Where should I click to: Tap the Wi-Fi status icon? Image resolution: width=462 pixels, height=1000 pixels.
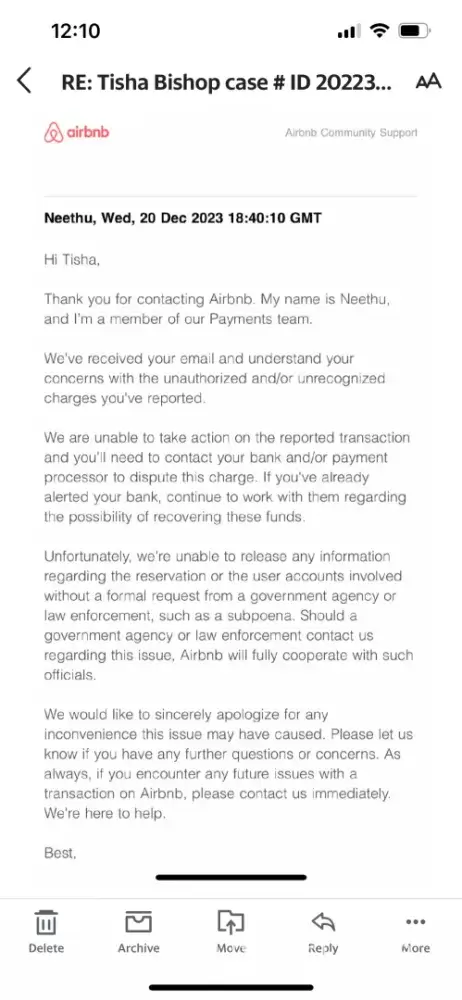coord(380,31)
